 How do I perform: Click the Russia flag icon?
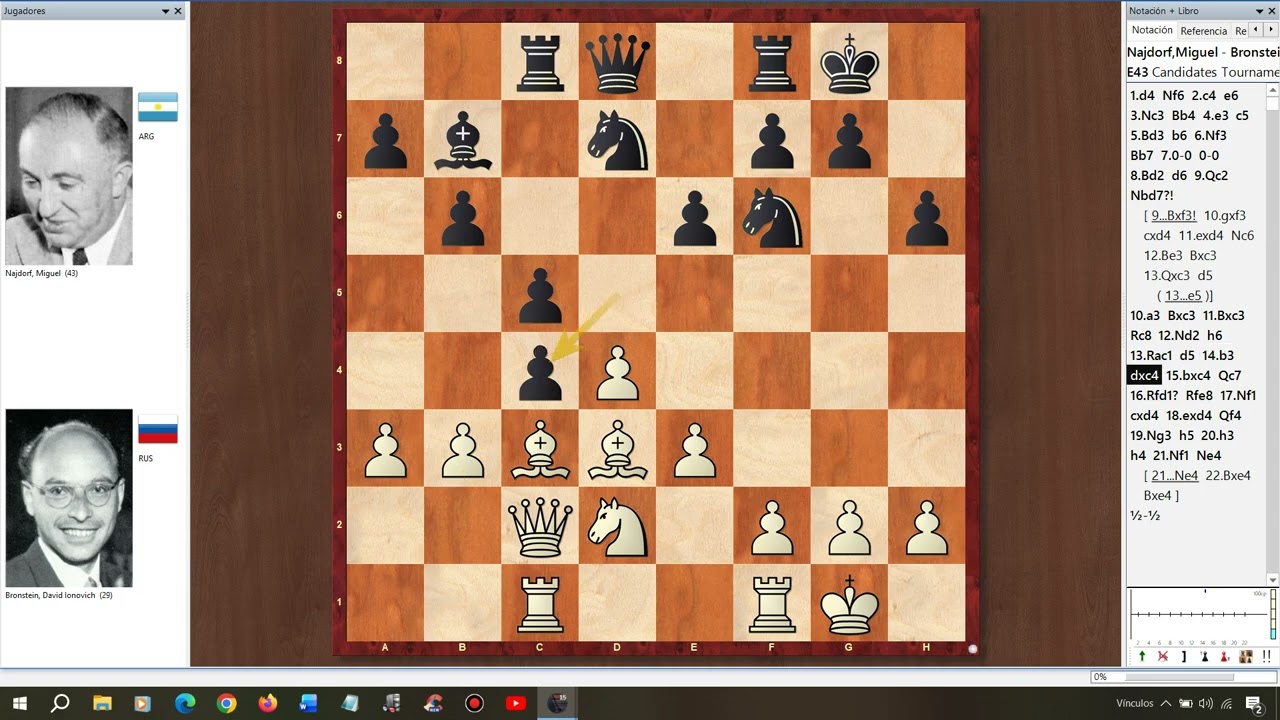pyautogui.click(x=158, y=429)
